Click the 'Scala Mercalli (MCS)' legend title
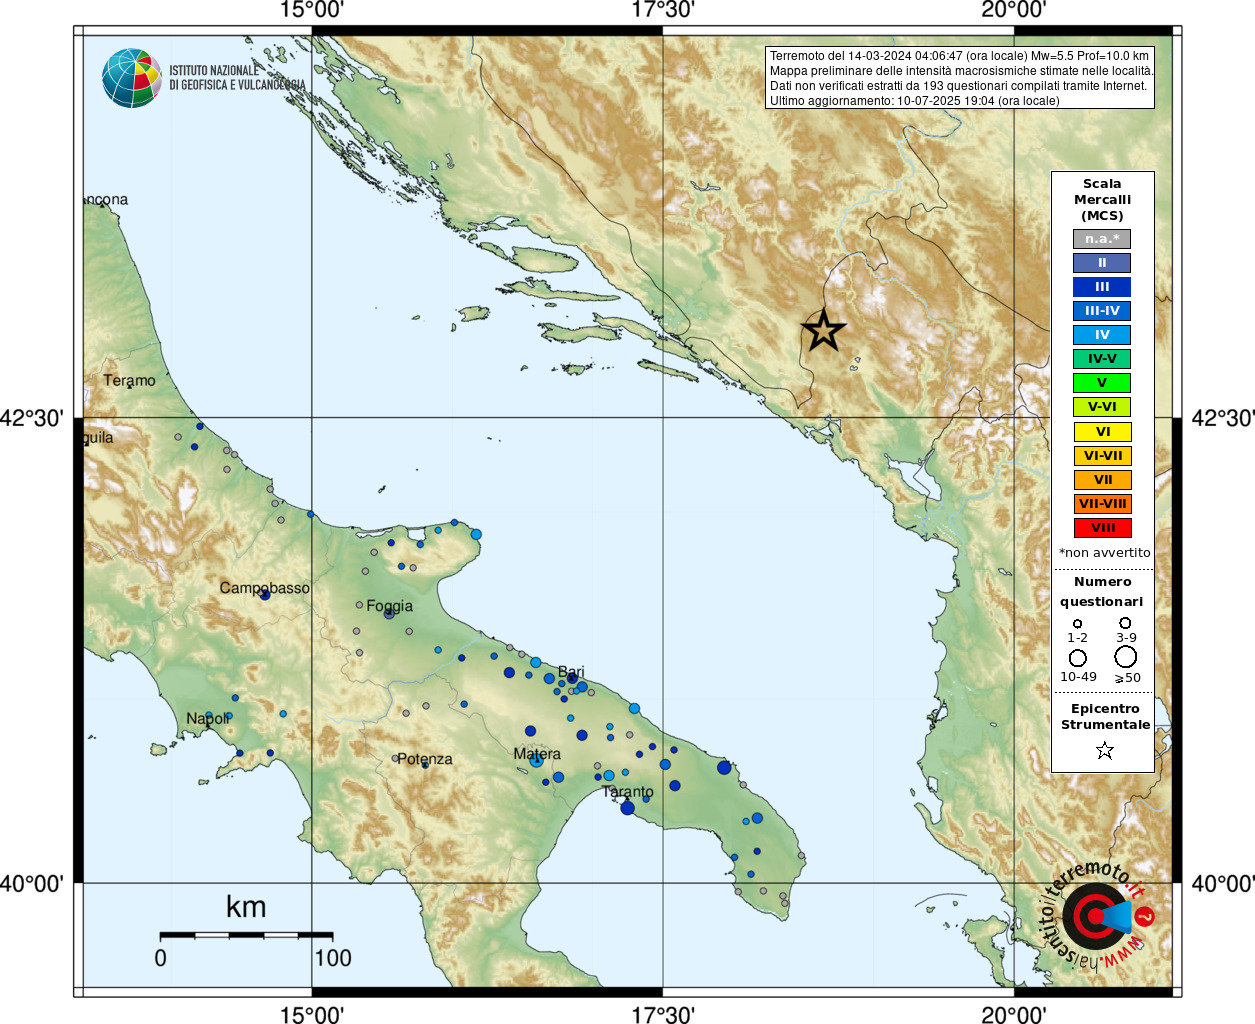The width and height of the screenshot is (1255, 1024). click(1102, 200)
